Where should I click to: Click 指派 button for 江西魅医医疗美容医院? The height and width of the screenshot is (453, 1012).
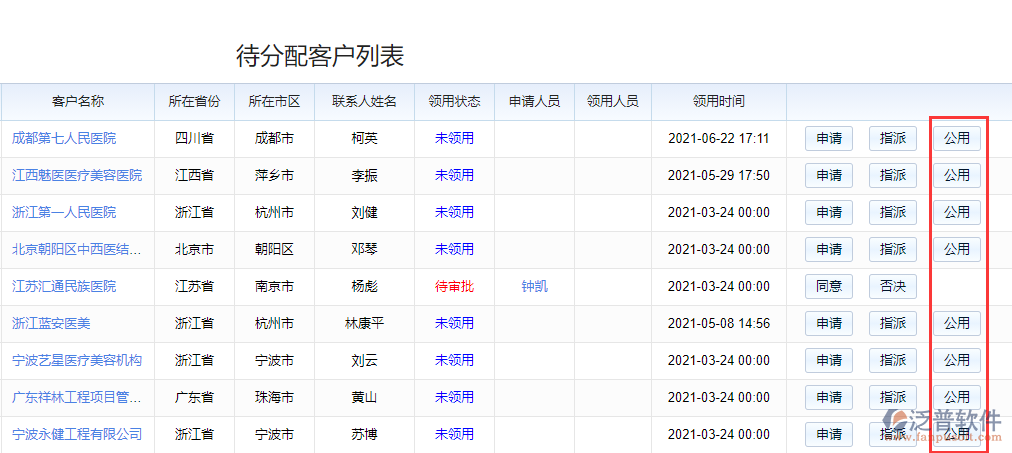(x=892, y=175)
